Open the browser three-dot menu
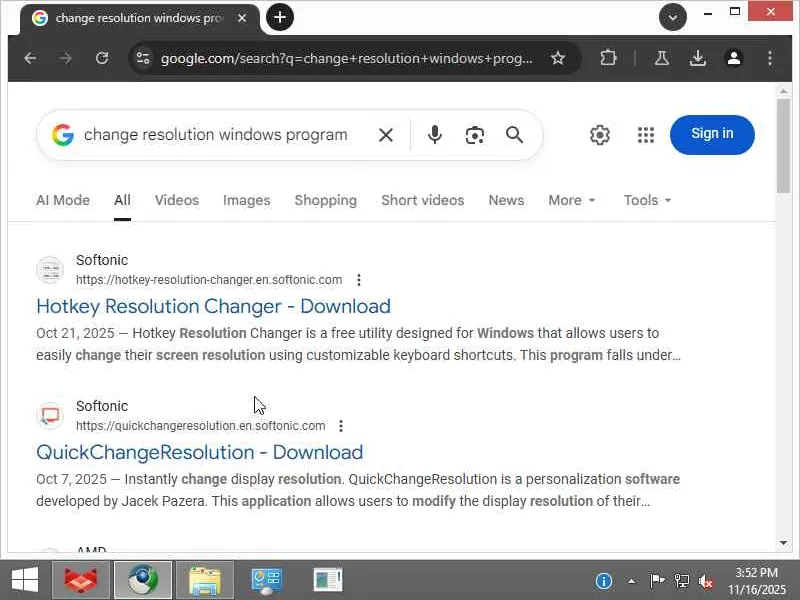Viewport: 800px width, 600px height. tap(770, 58)
